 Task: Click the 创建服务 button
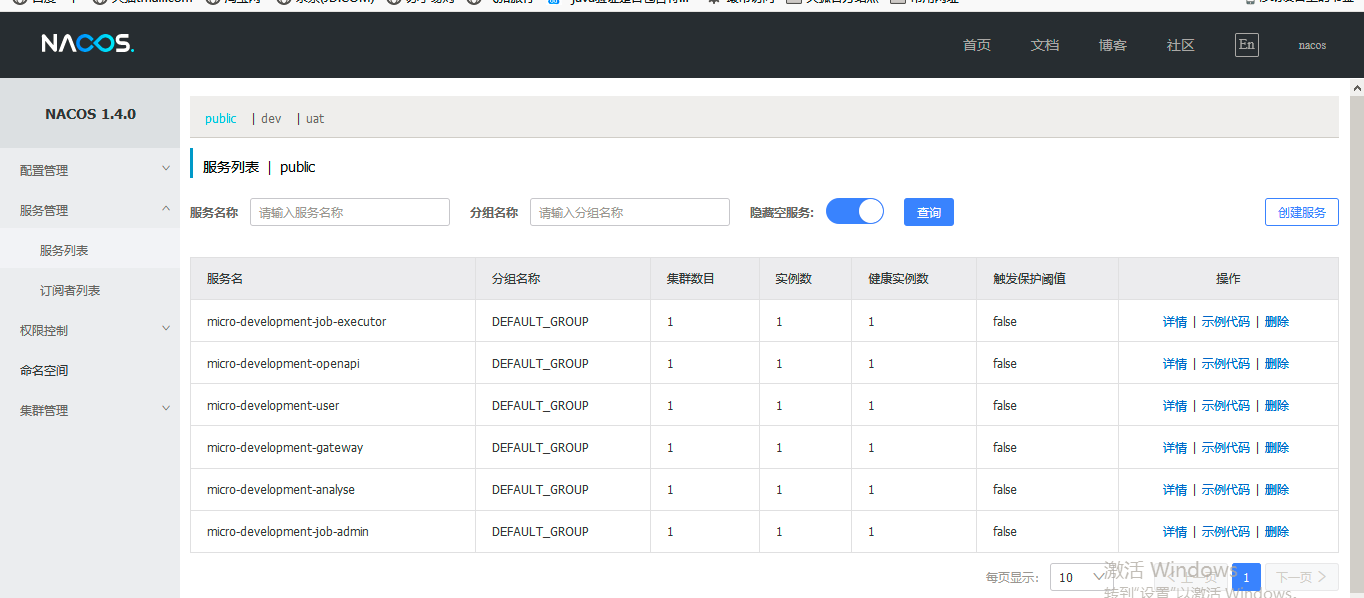click(x=1302, y=212)
